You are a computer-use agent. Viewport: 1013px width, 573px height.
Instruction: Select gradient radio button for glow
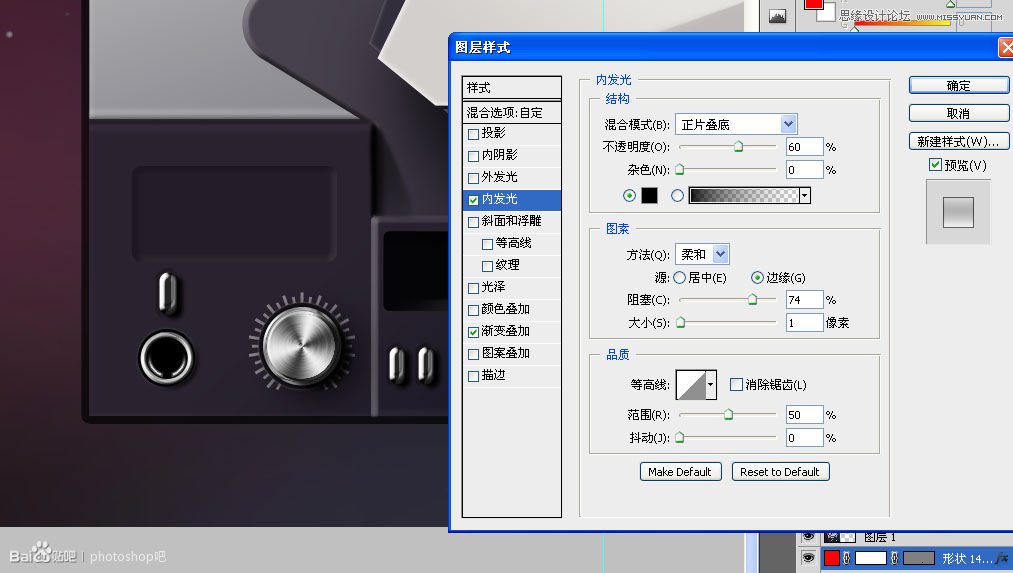click(x=677, y=196)
